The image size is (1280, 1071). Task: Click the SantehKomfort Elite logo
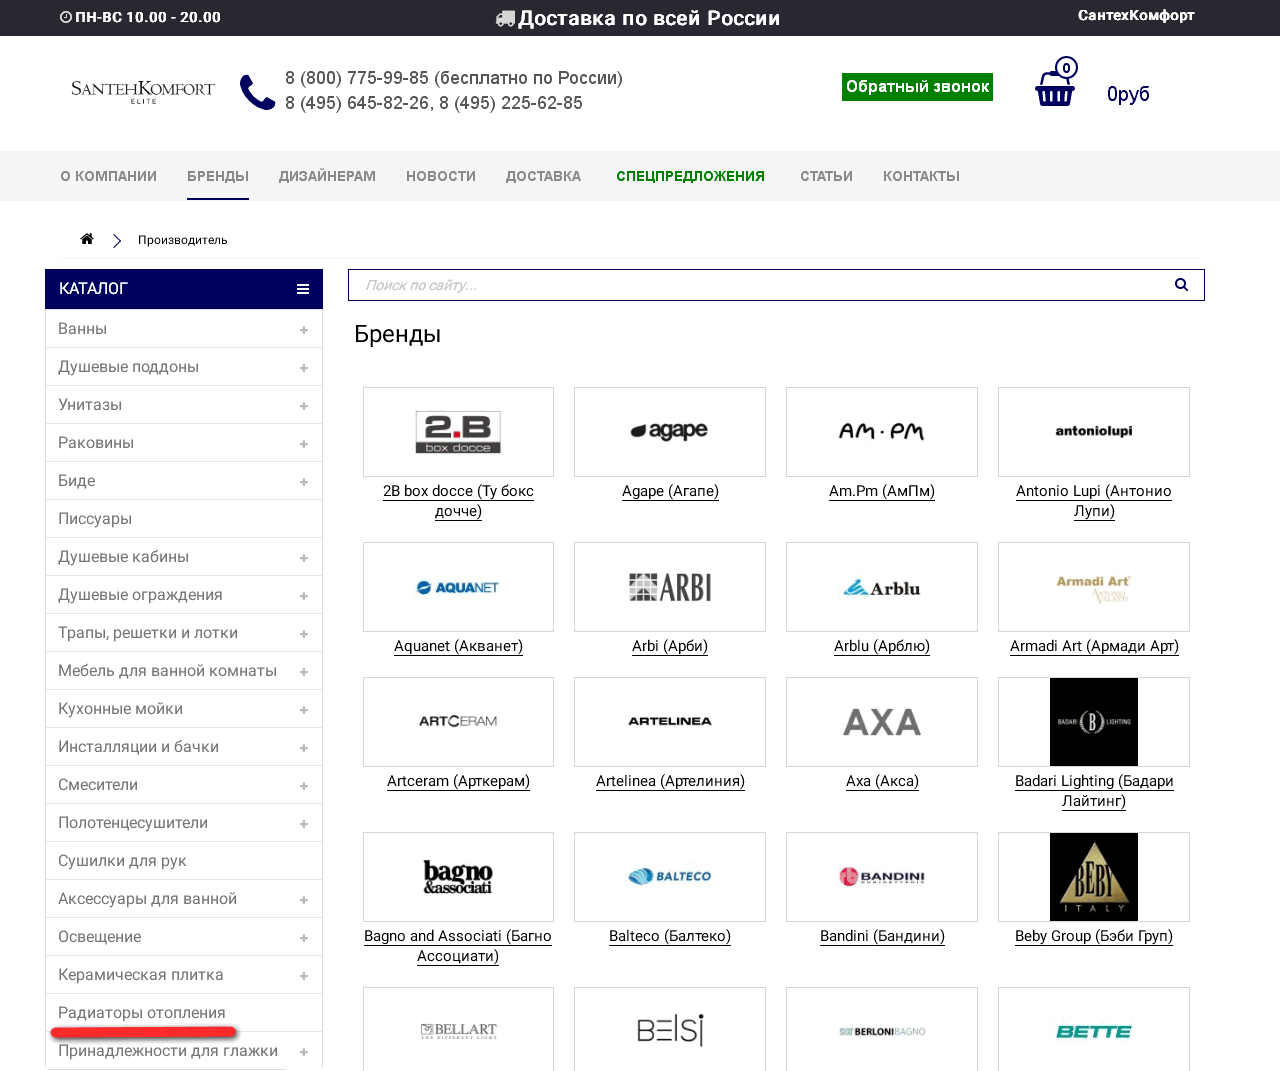pos(143,91)
